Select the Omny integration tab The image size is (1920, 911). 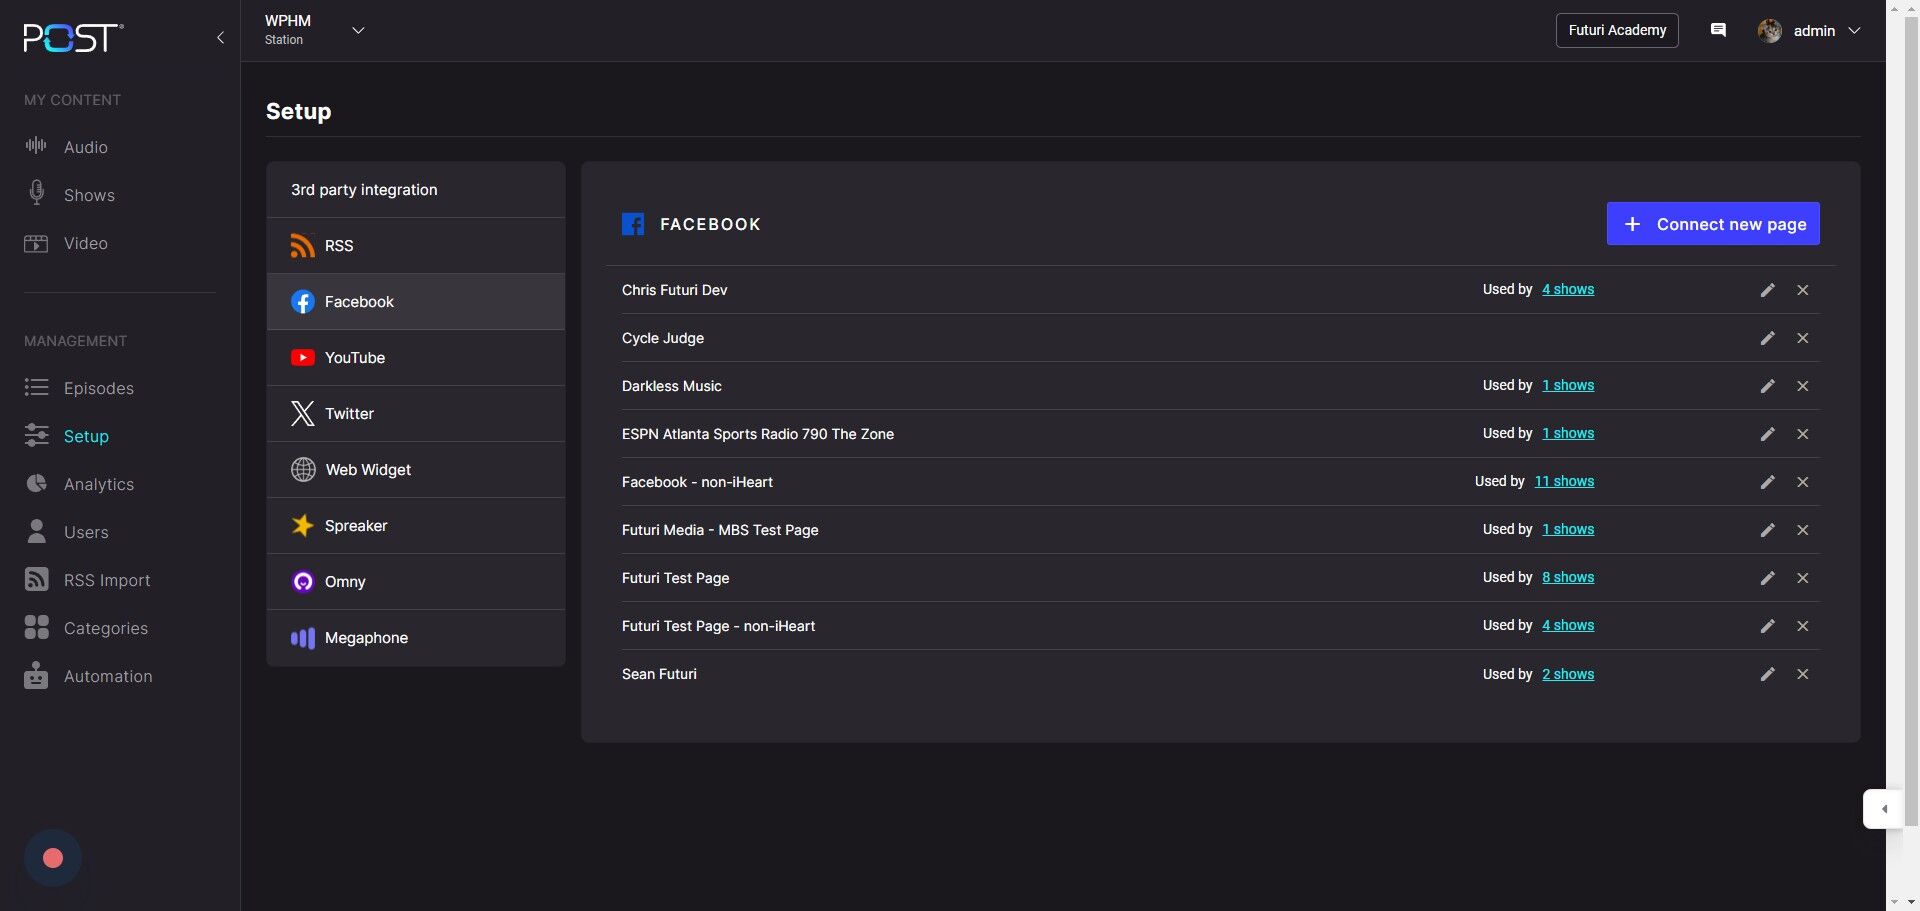pyautogui.click(x=416, y=582)
